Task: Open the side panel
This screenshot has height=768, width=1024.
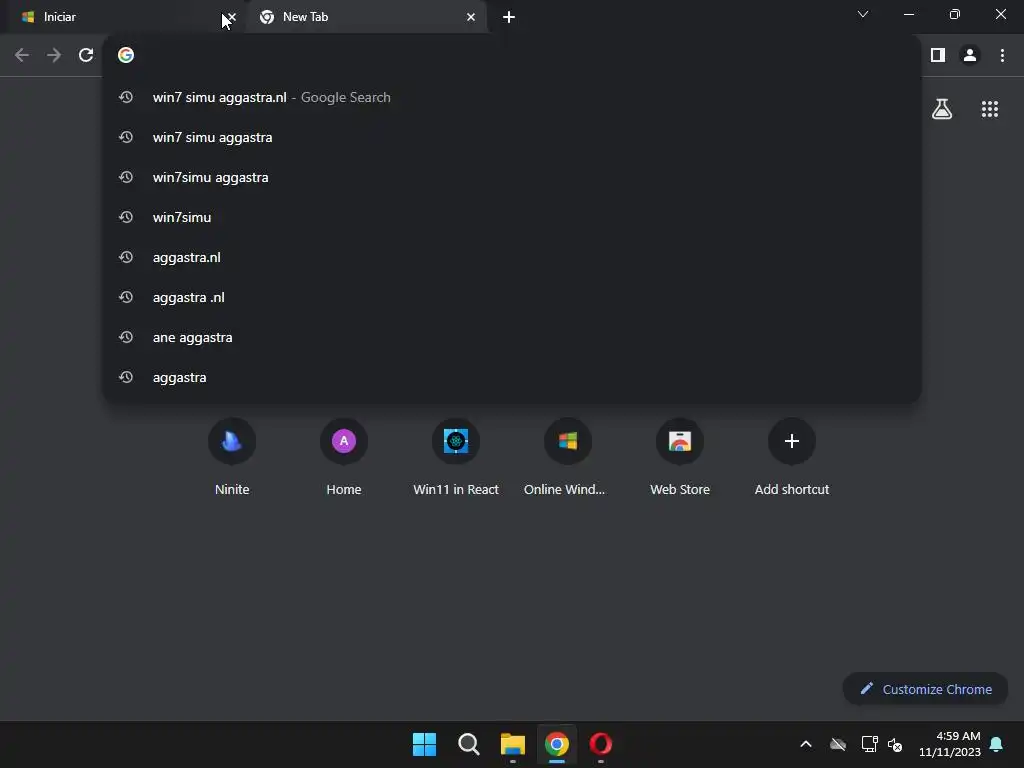Action: click(938, 56)
